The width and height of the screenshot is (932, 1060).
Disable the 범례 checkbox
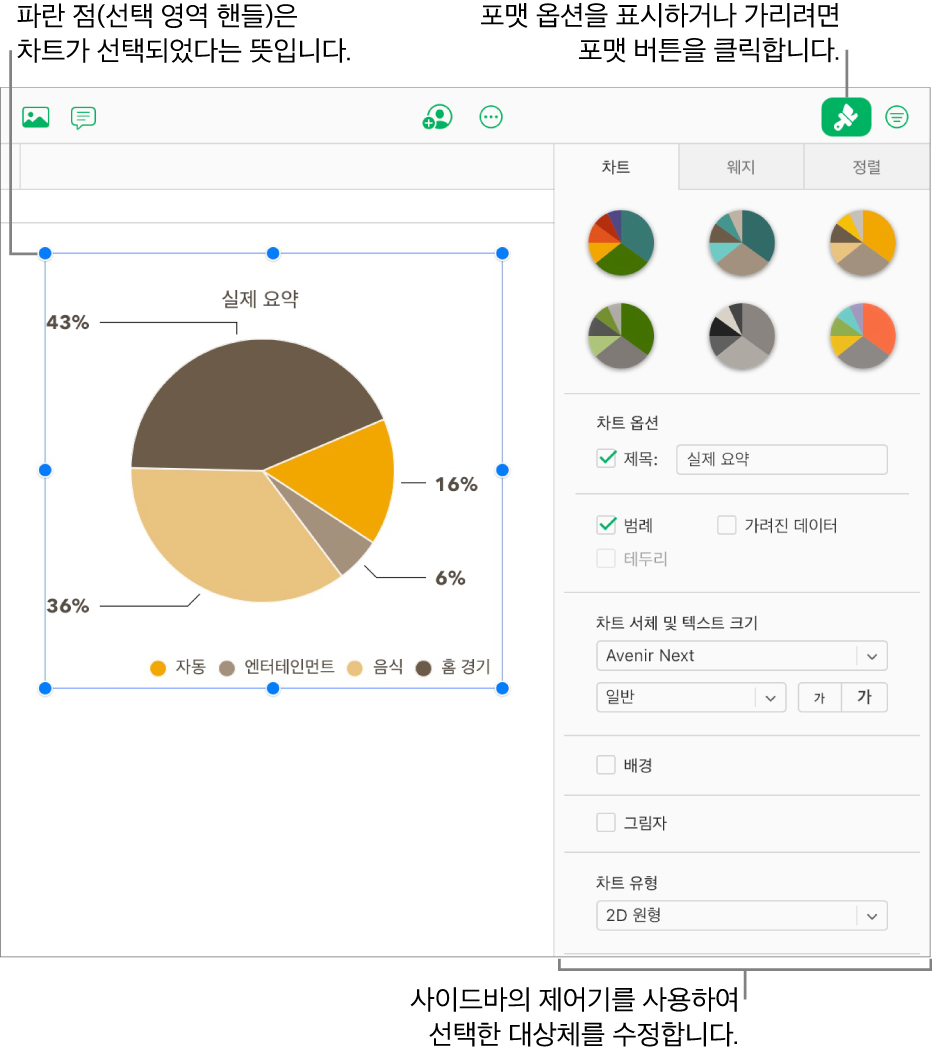(x=606, y=524)
